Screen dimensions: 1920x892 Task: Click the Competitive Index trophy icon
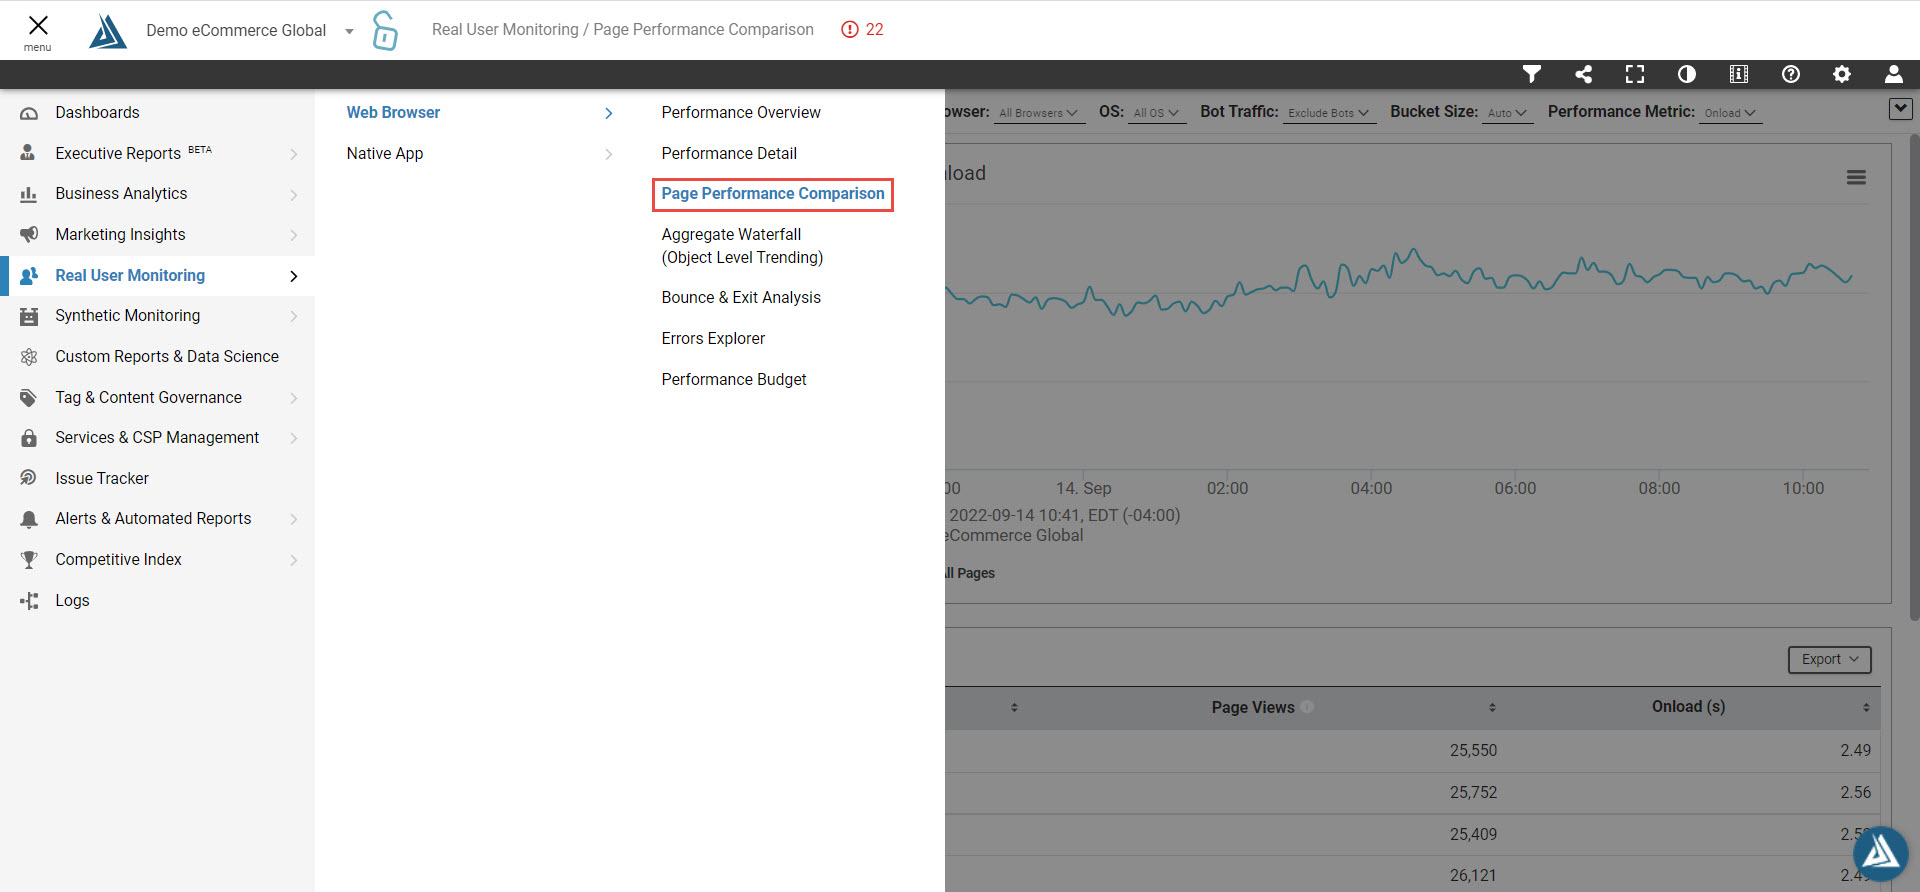tap(29, 560)
